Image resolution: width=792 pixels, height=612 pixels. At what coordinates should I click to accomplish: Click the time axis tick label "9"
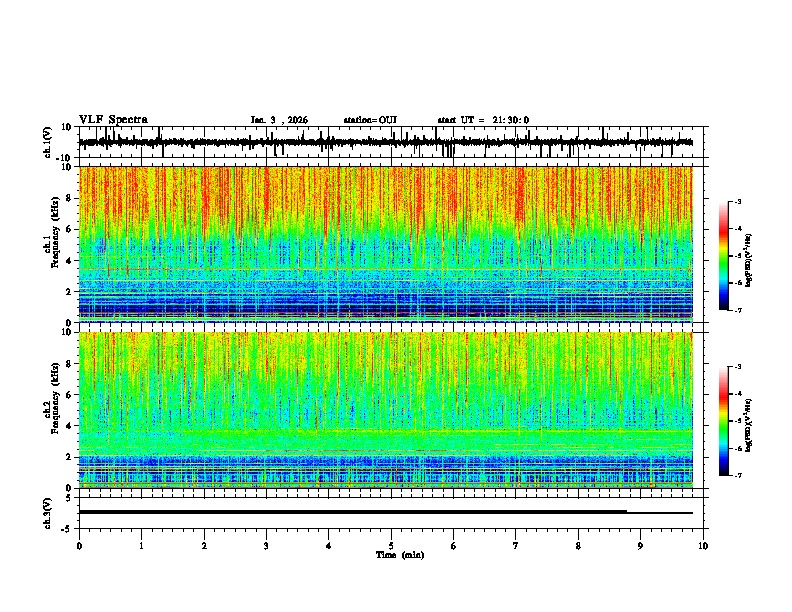tap(640, 546)
